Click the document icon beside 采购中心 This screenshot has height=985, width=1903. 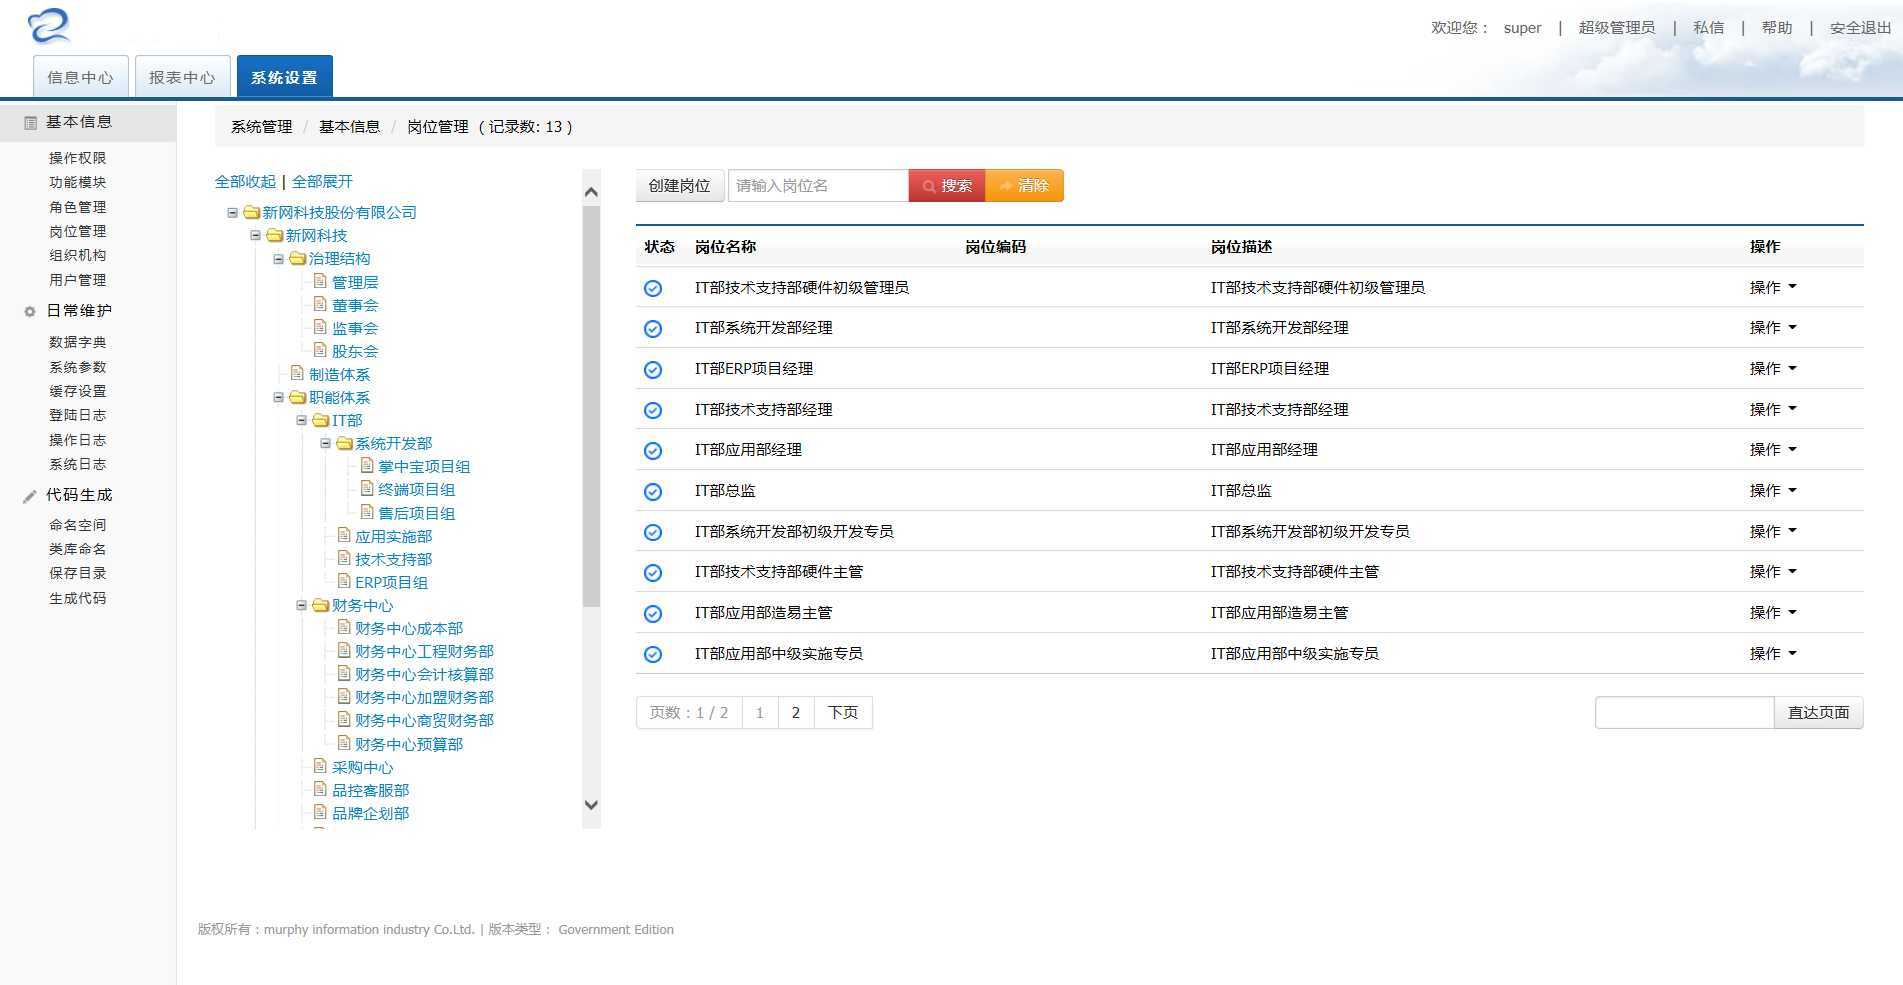tap(321, 766)
